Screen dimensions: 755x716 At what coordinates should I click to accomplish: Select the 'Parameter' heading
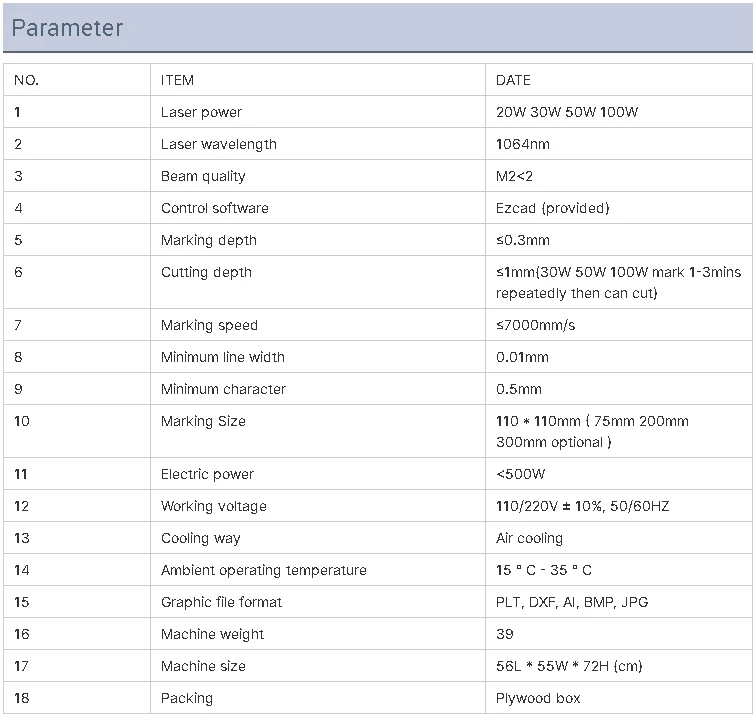pyautogui.click(x=67, y=28)
